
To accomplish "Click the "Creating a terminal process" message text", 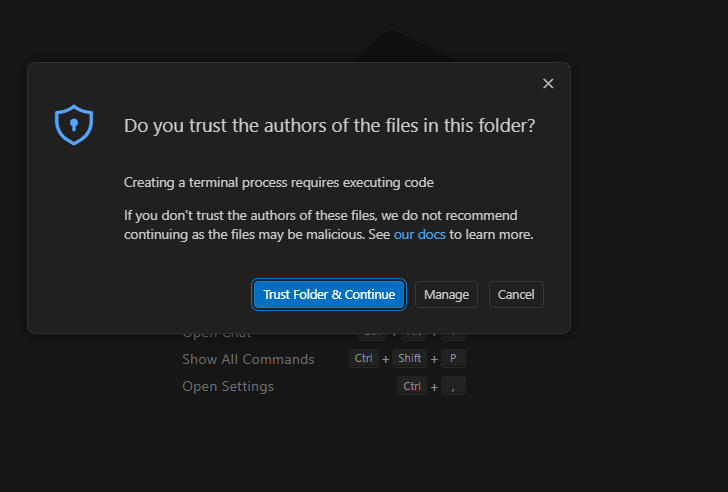I will [x=278, y=183].
